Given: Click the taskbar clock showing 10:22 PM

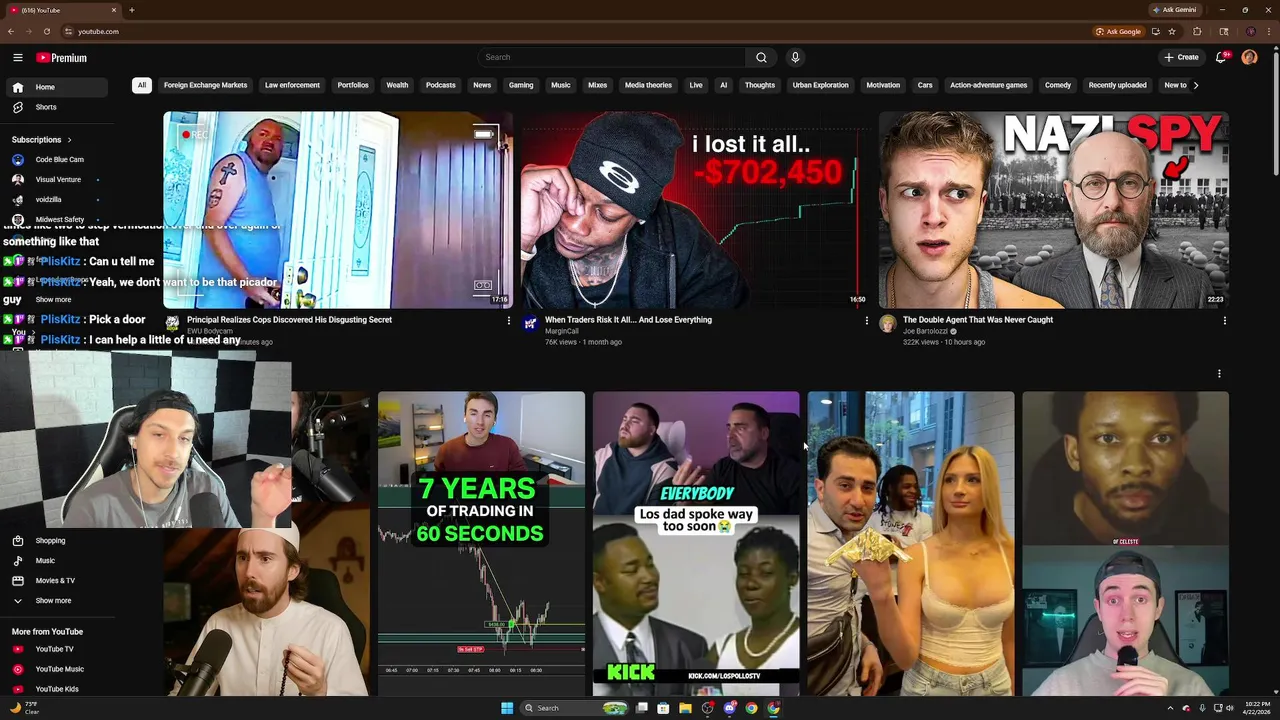Looking at the screenshot, I should coord(1255,708).
